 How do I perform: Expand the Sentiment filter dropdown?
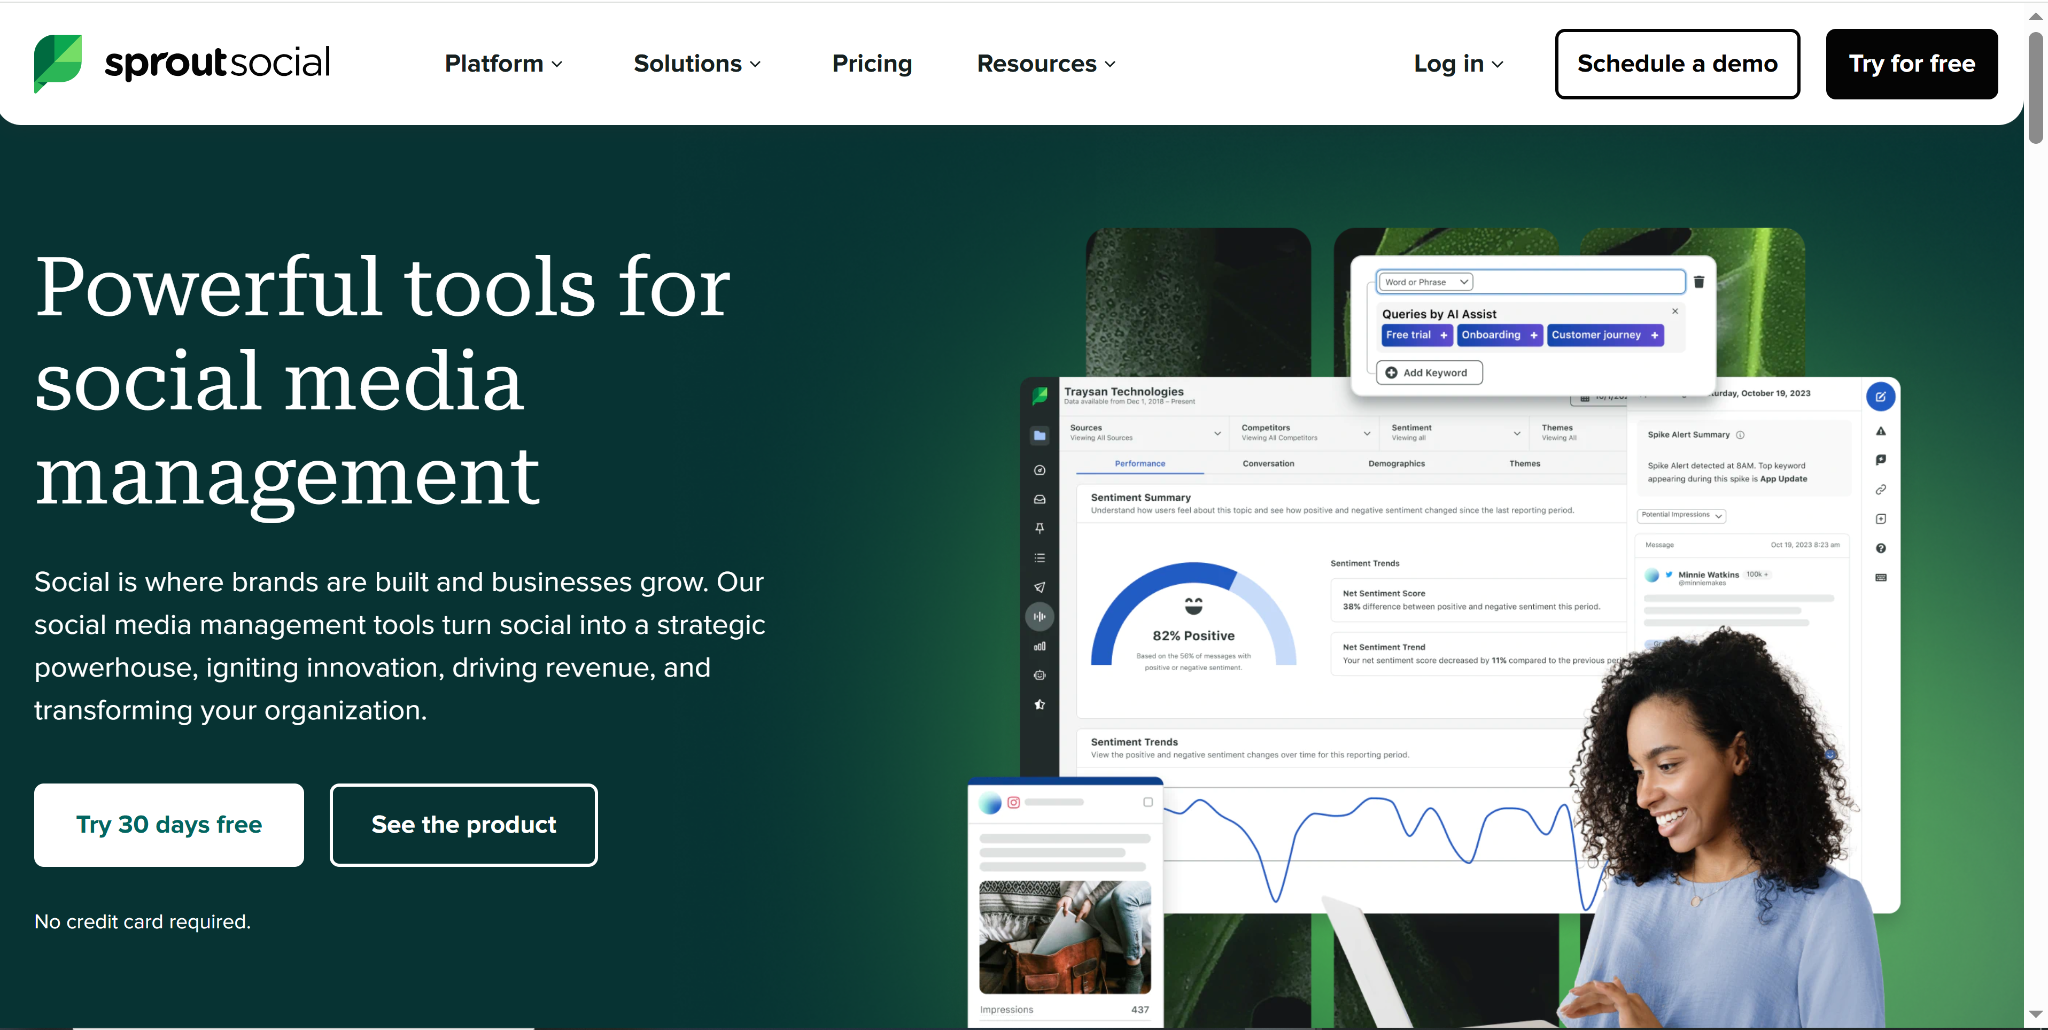[x=1456, y=433]
